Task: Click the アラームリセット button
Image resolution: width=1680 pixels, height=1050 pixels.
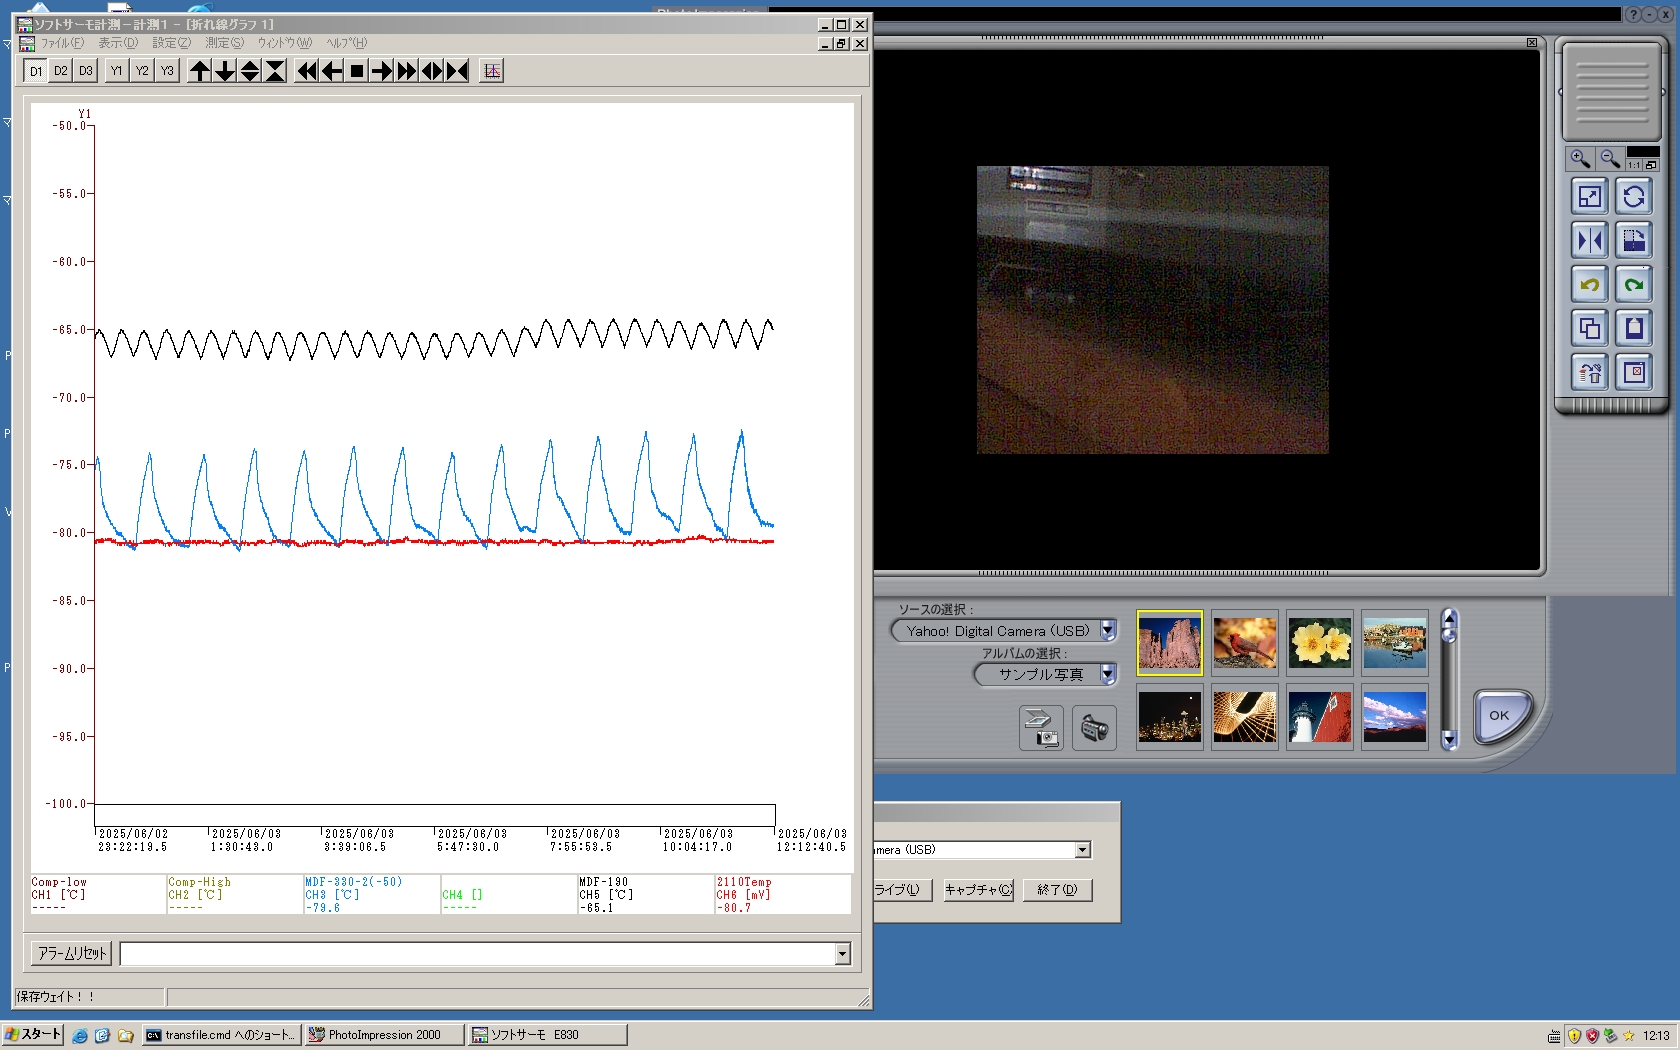Action: pyautogui.click(x=72, y=954)
